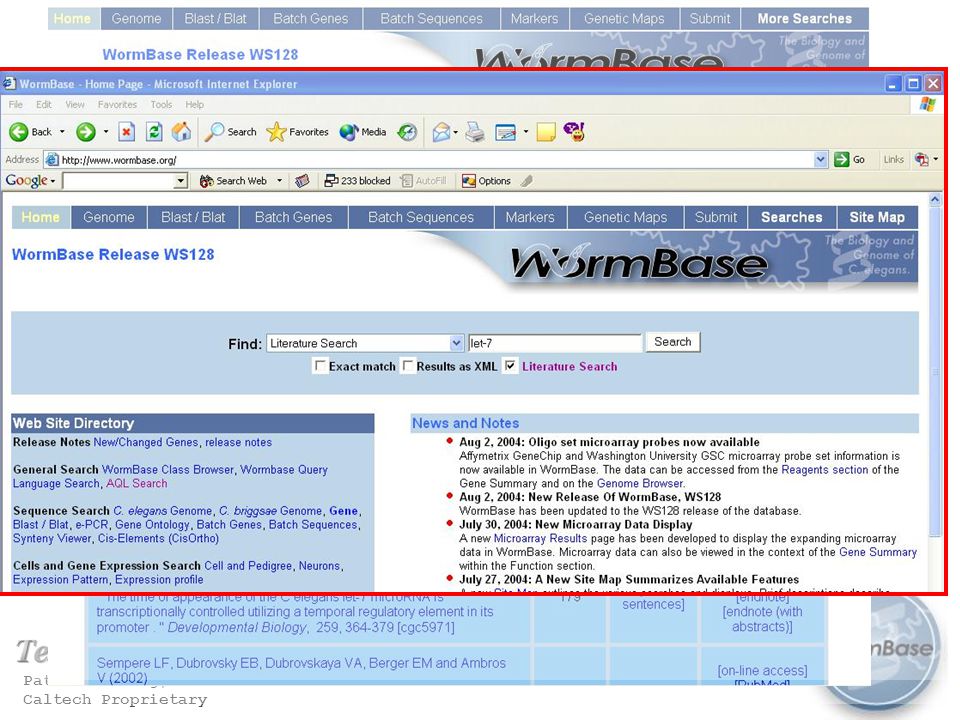This screenshot has width=960, height=720.
Task: Open Google toolbar Options
Action: [486, 181]
